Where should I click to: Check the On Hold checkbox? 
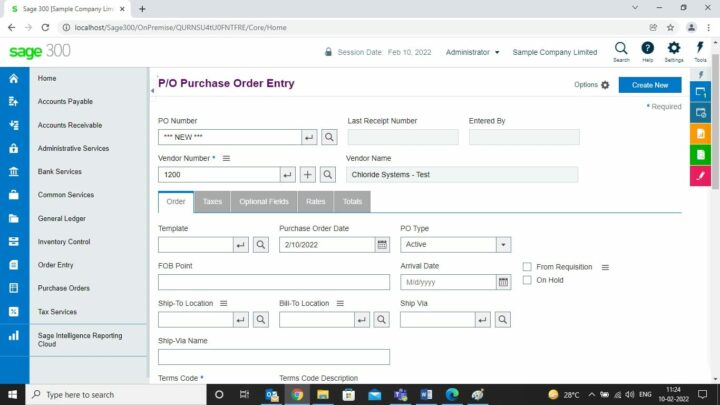(x=527, y=280)
